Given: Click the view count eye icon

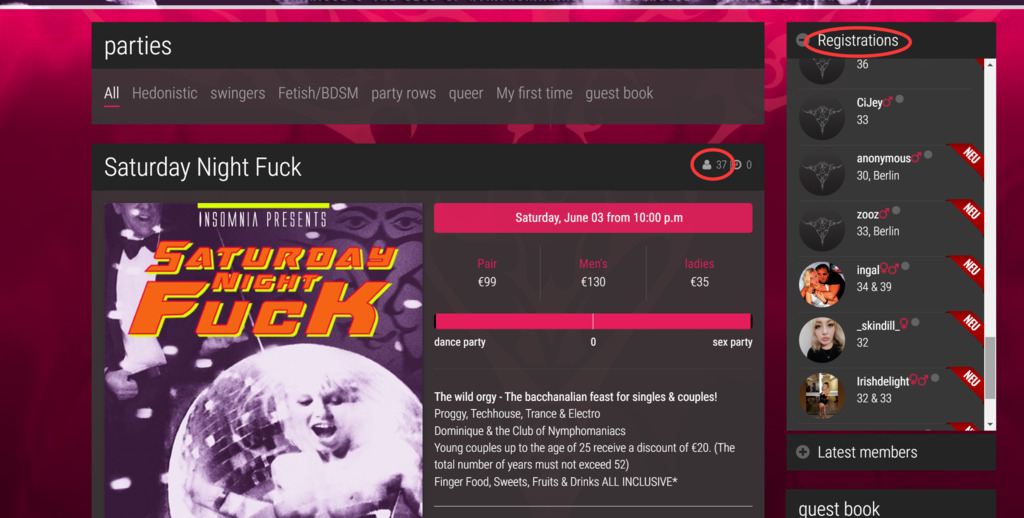Looking at the screenshot, I should [737, 165].
